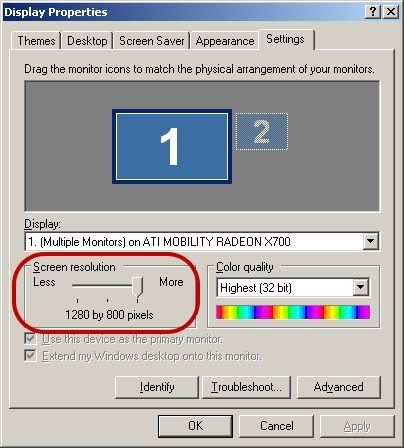Go to the Screen Saver tab
404x448 pixels.
(x=152, y=41)
